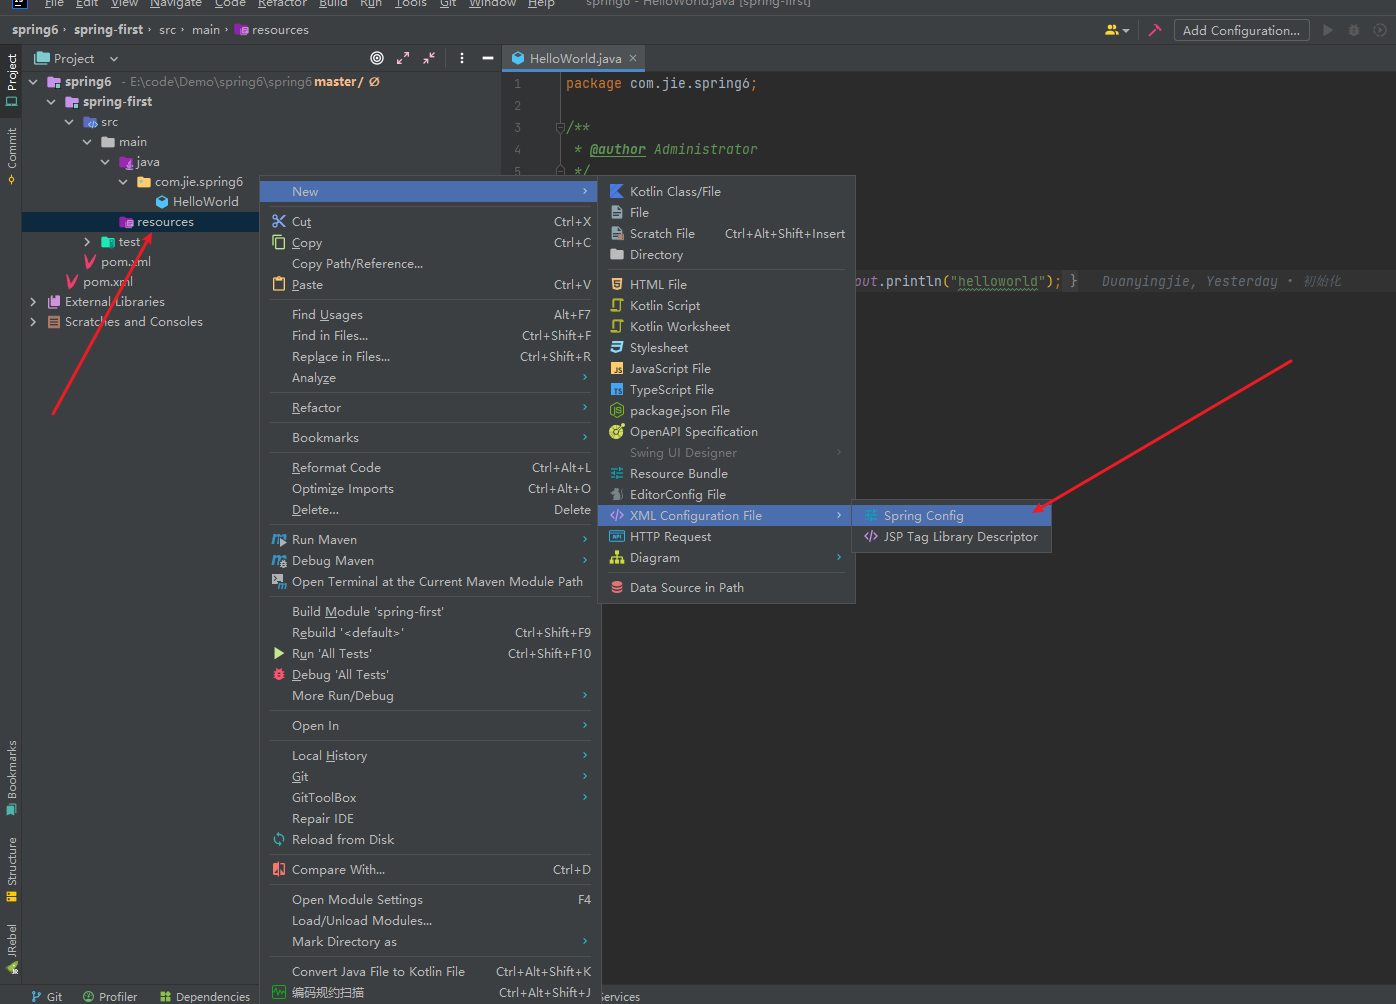This screenshot has height=1004, width=1396.
Task: Open the JRebel tool window sidebar
Action: point(11,948)
